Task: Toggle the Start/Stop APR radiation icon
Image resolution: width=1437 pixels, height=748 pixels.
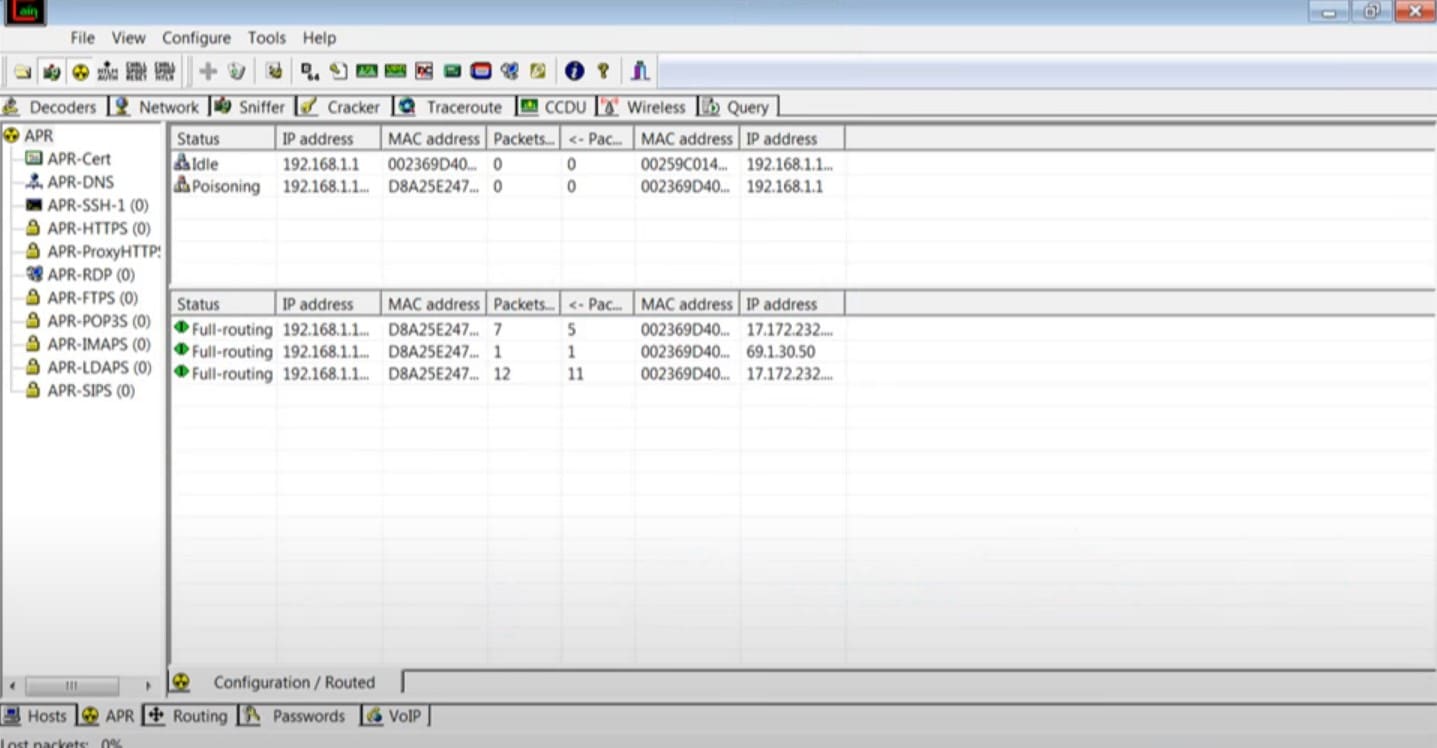Action: pyautogui.click(x=80, y=72)
